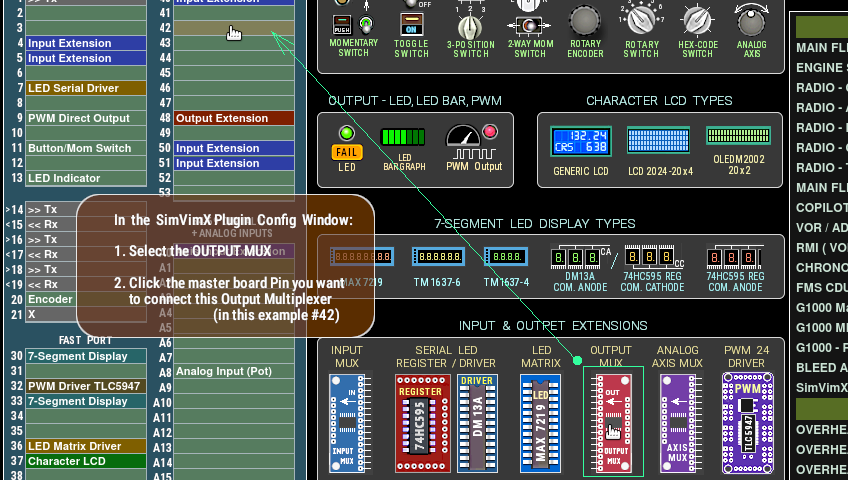Select the Input Mux extension board
Screen dimensions: 848x480
coord(347,421)
